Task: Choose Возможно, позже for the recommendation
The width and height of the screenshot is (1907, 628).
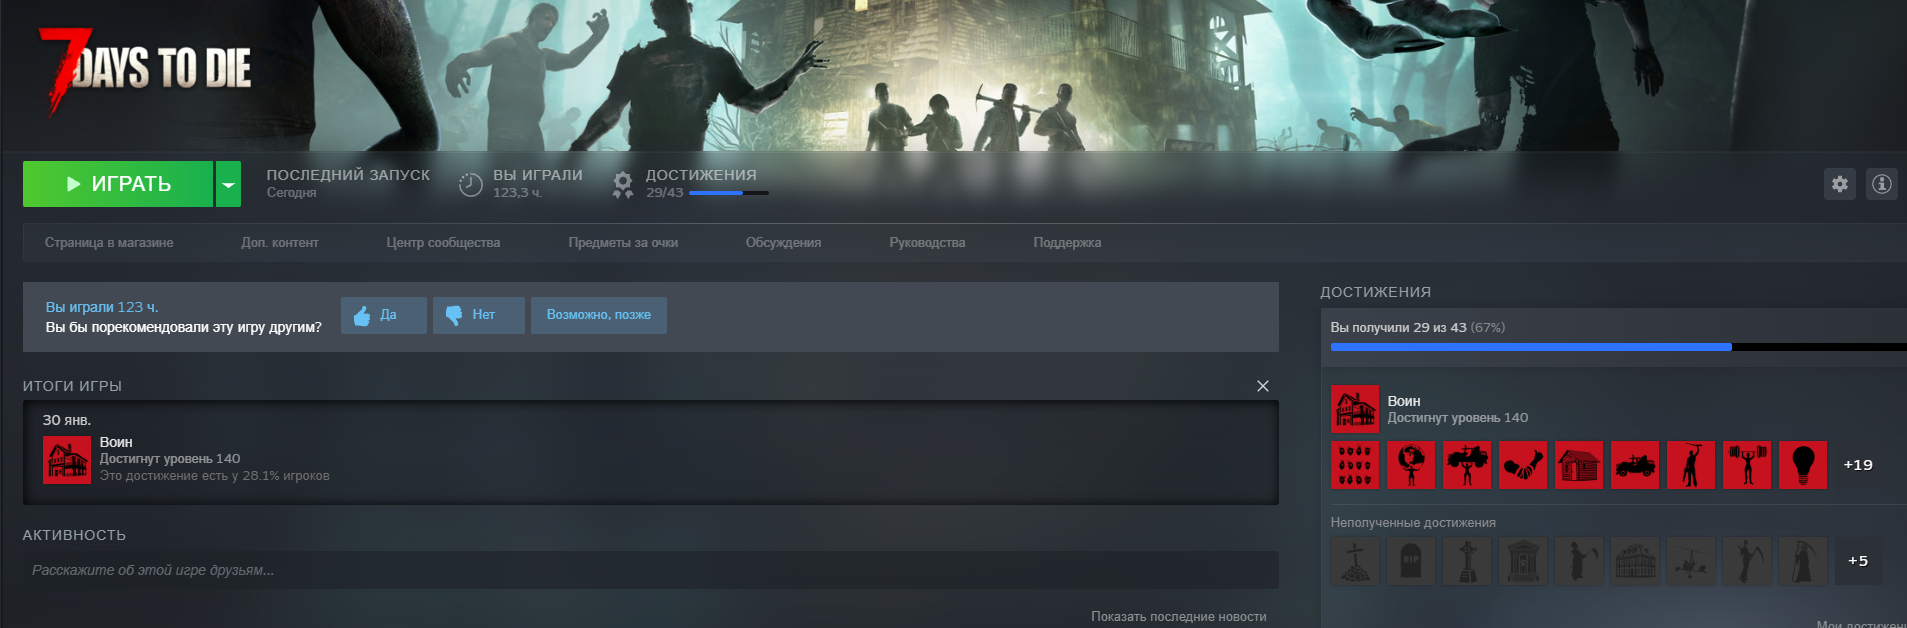Action: pyautogui.click(x=599, y=315)
